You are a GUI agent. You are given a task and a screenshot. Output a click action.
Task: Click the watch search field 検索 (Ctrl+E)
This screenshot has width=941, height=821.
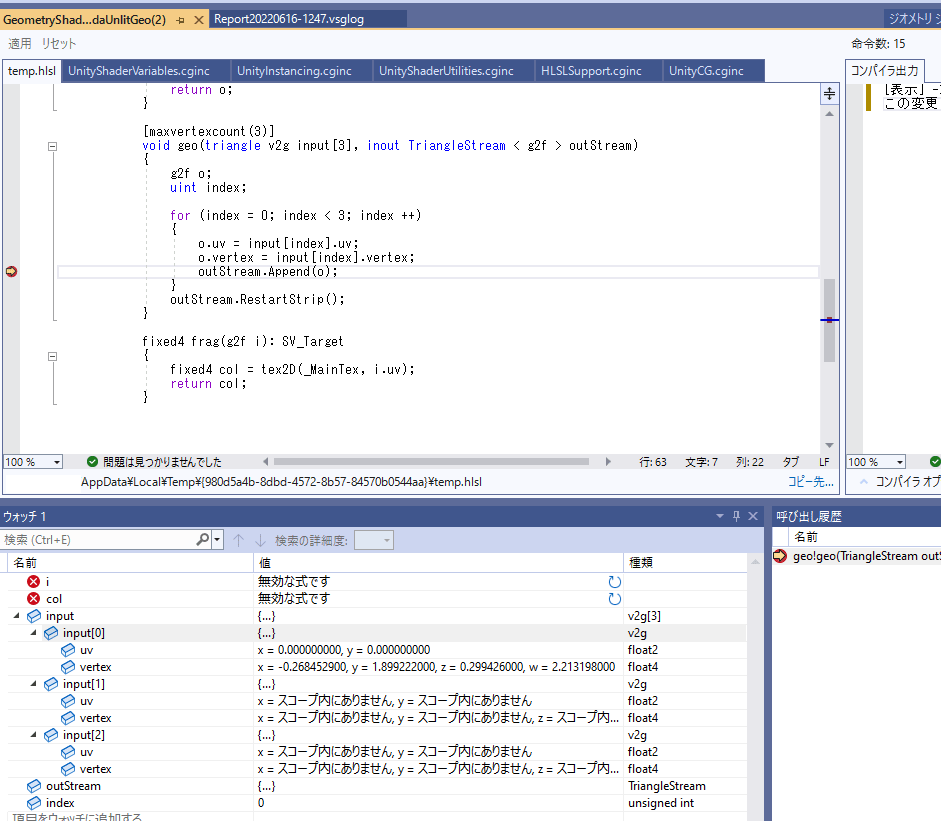(x=98, y=540)
